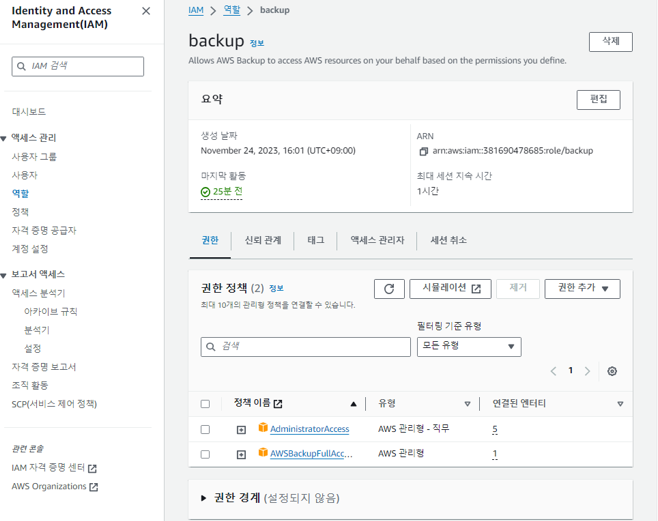Screen dimensions: 658x521
Task: Toggle the select-all policies checkbox
Action: tap(205, 404)
